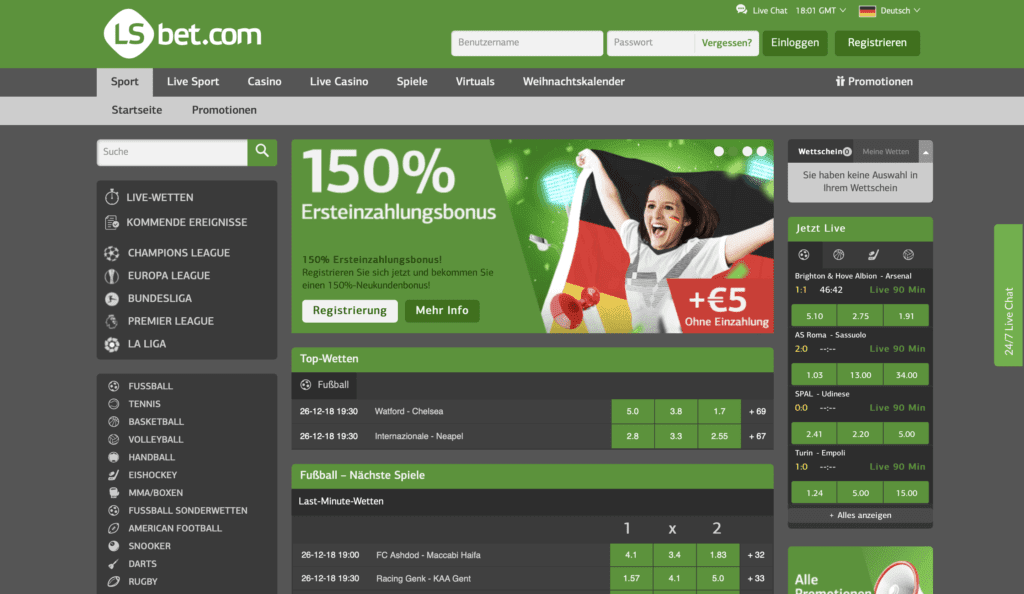Open the Live Sport menu item
1024x594 pixels.
[x=193, y=82]
